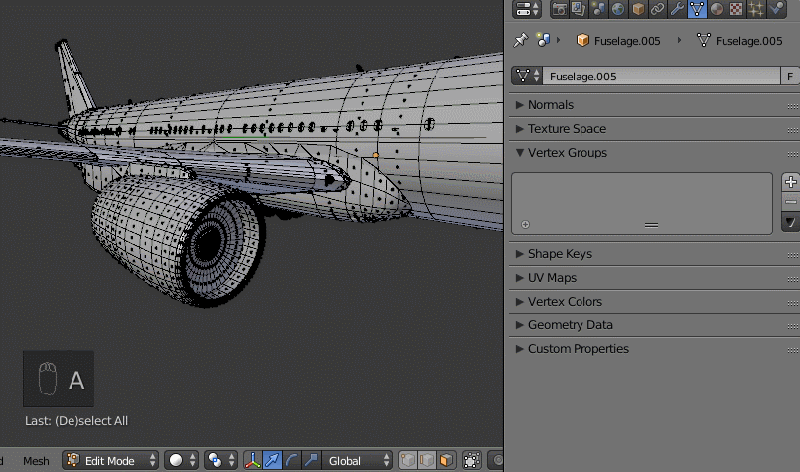Click Fuselage.005 mesh data in breadcrumb
Viewport: 800px width, 472px height.
tap(740, 41)
